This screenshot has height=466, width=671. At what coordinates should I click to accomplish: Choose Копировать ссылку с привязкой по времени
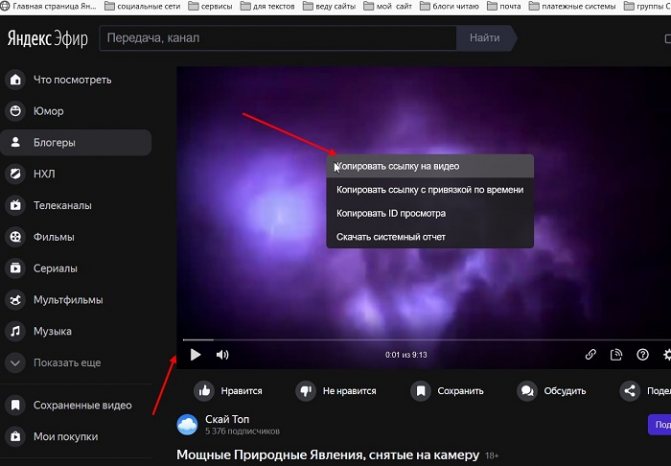pyautogui.click(x=430, y=190)
